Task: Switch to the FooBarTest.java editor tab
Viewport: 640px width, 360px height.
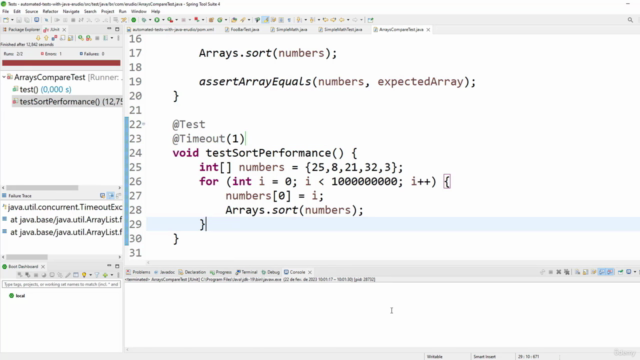Action: (242, 29)
